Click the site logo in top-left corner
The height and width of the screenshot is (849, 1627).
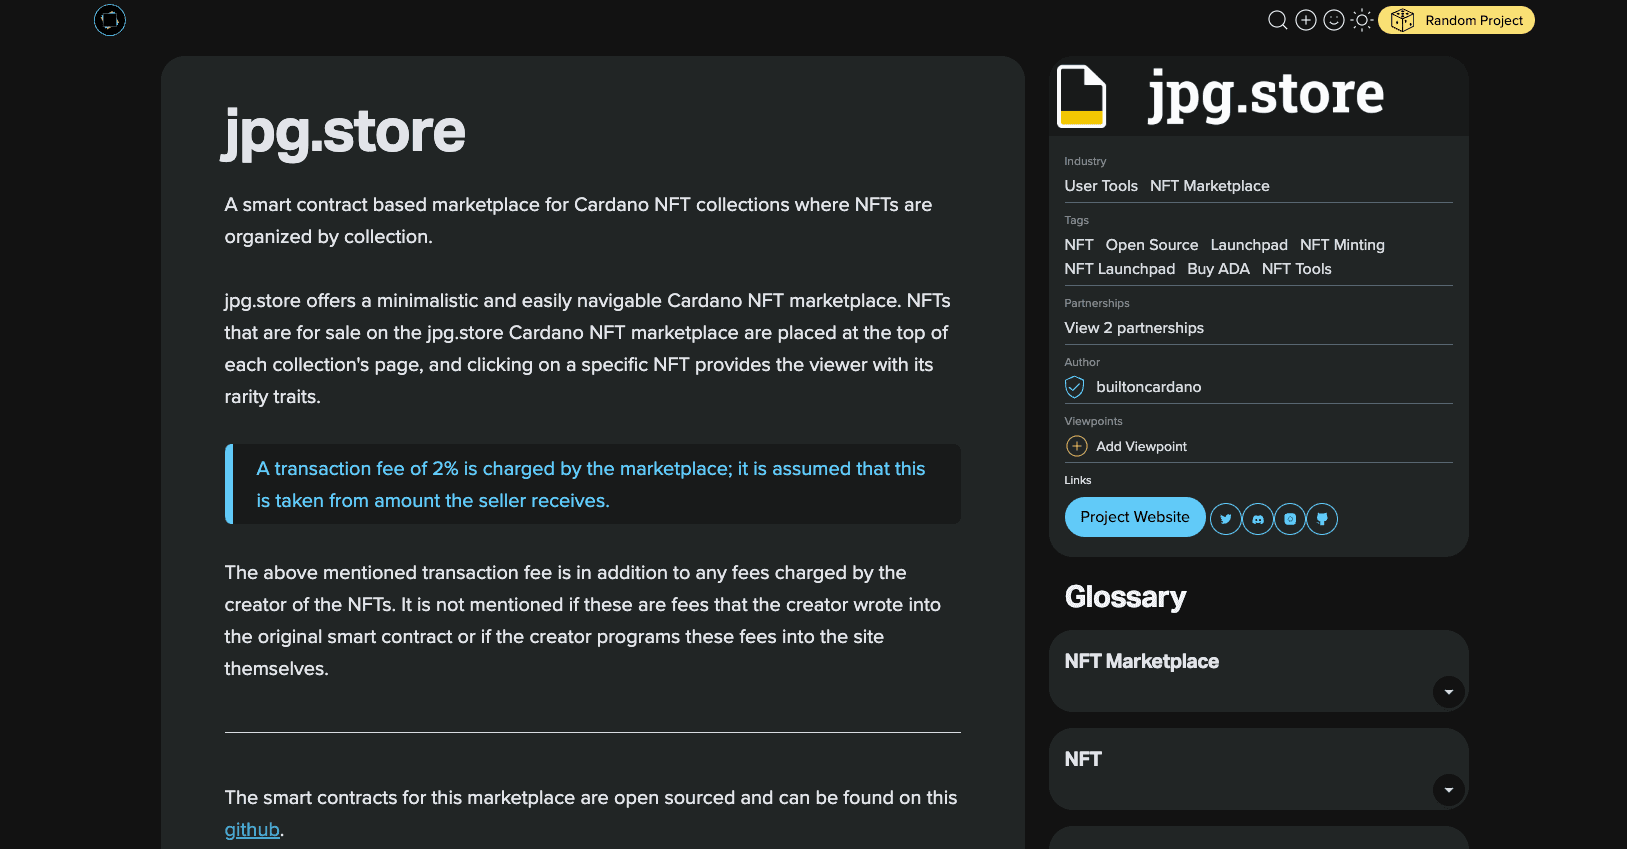point(110,20)
